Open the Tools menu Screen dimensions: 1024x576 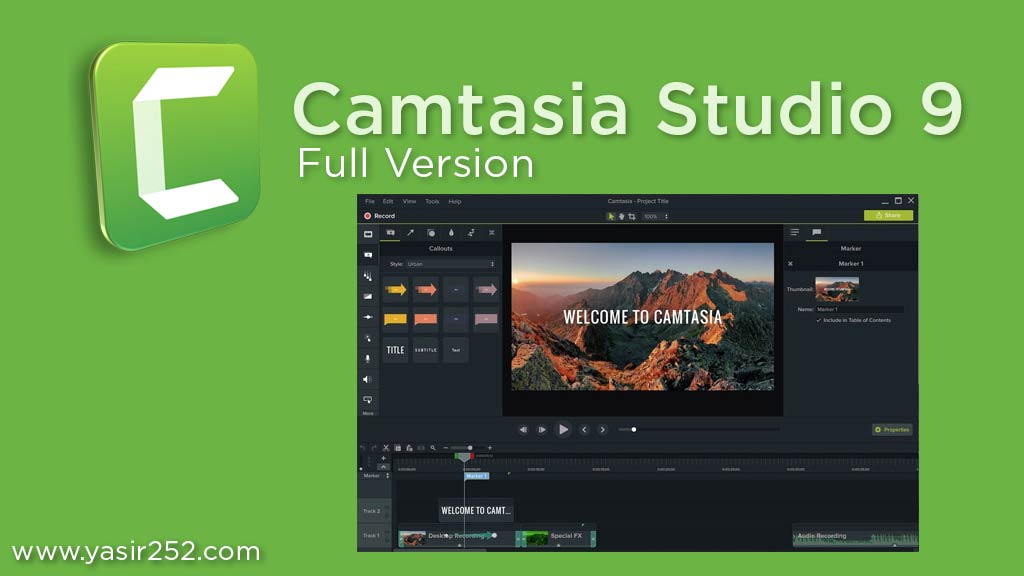tap(432, 201)
